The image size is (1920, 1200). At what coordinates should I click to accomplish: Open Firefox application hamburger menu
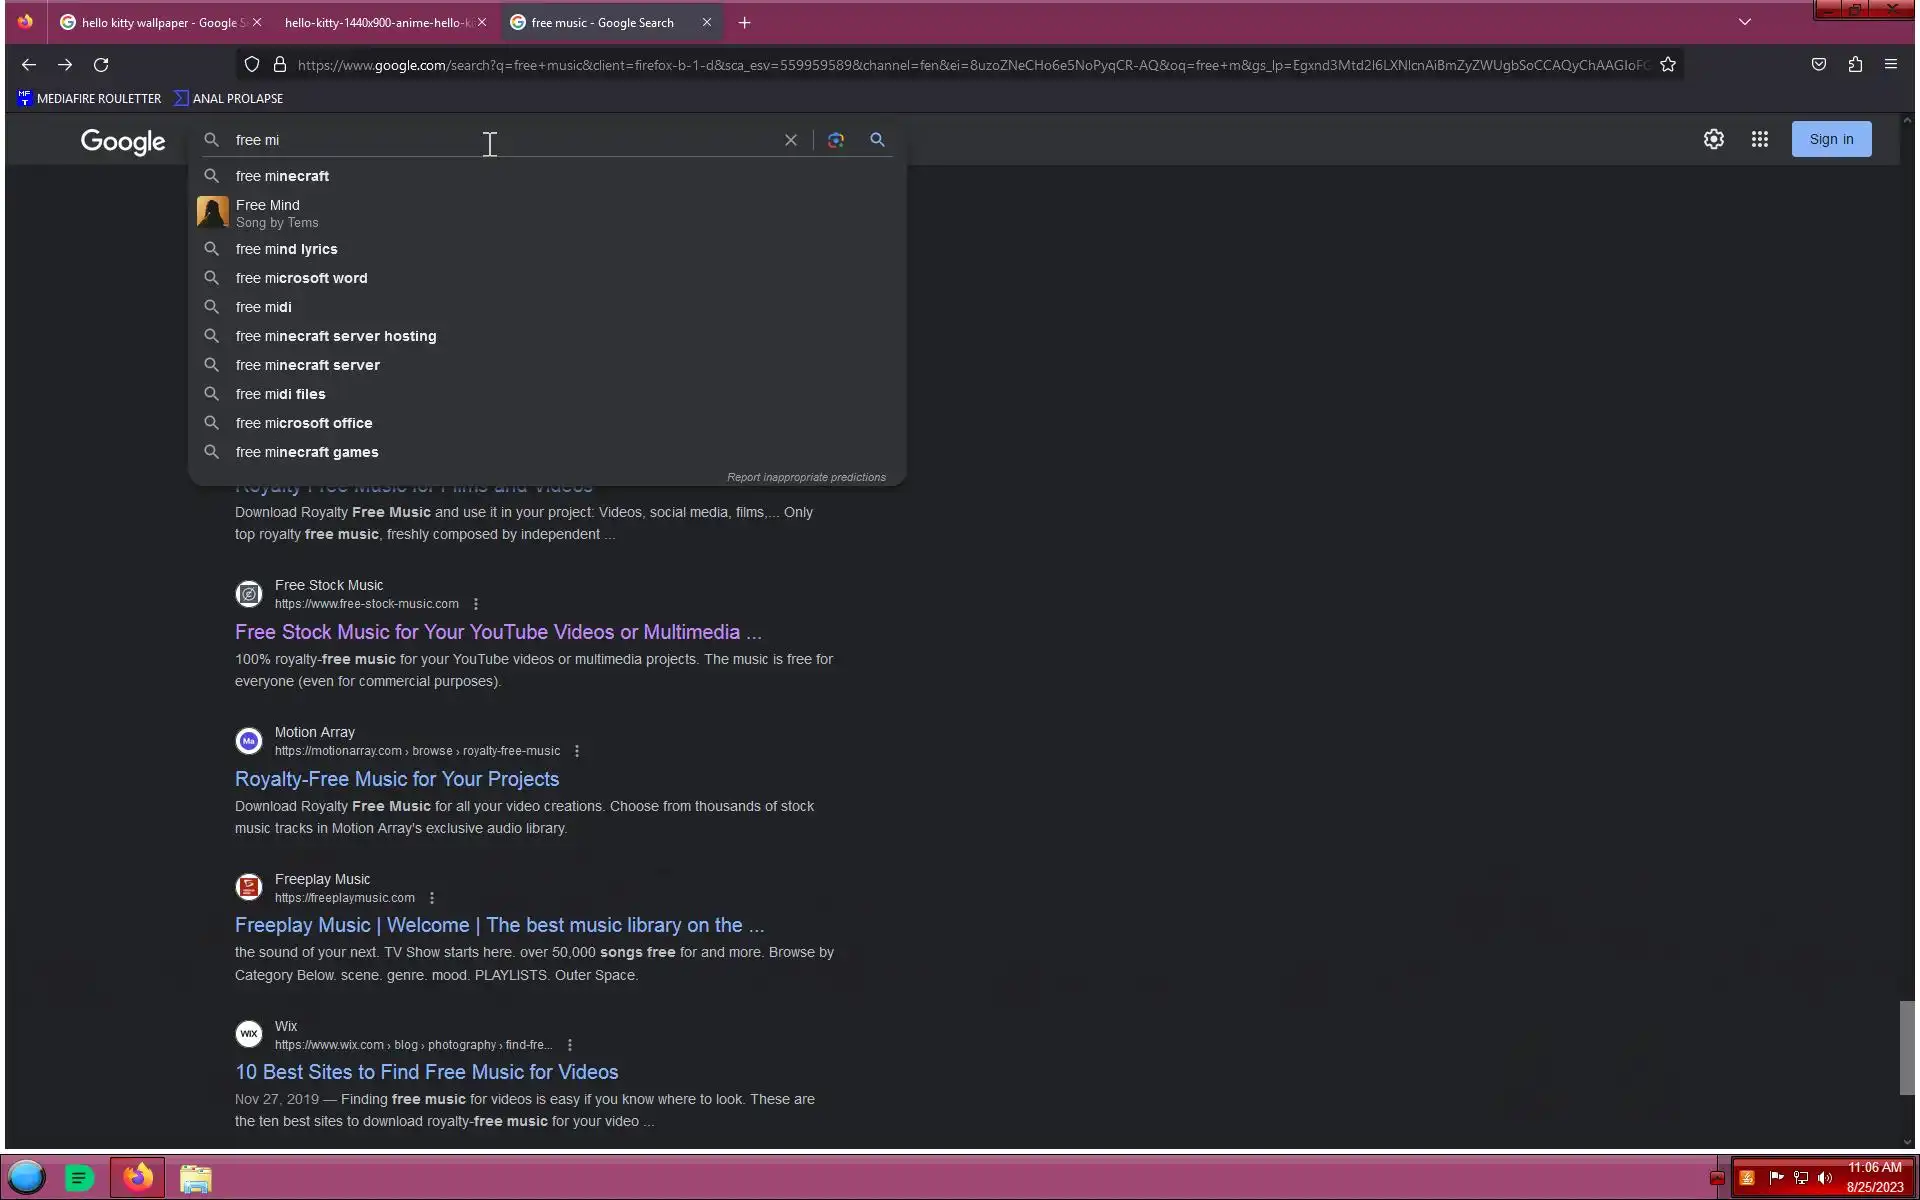pos(1890,65)
